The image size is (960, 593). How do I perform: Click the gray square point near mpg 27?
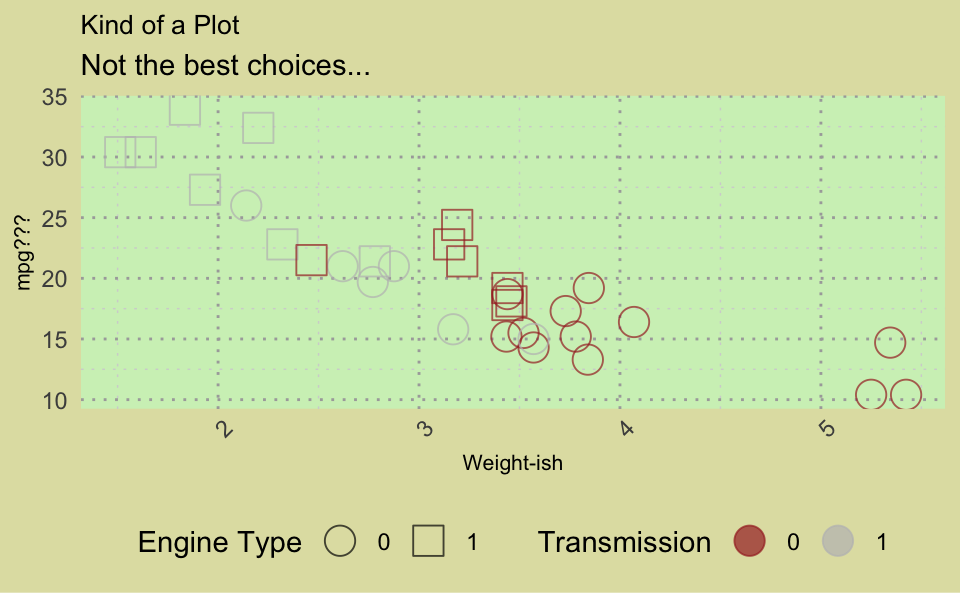pyautogui.click(x=205, y=189)
